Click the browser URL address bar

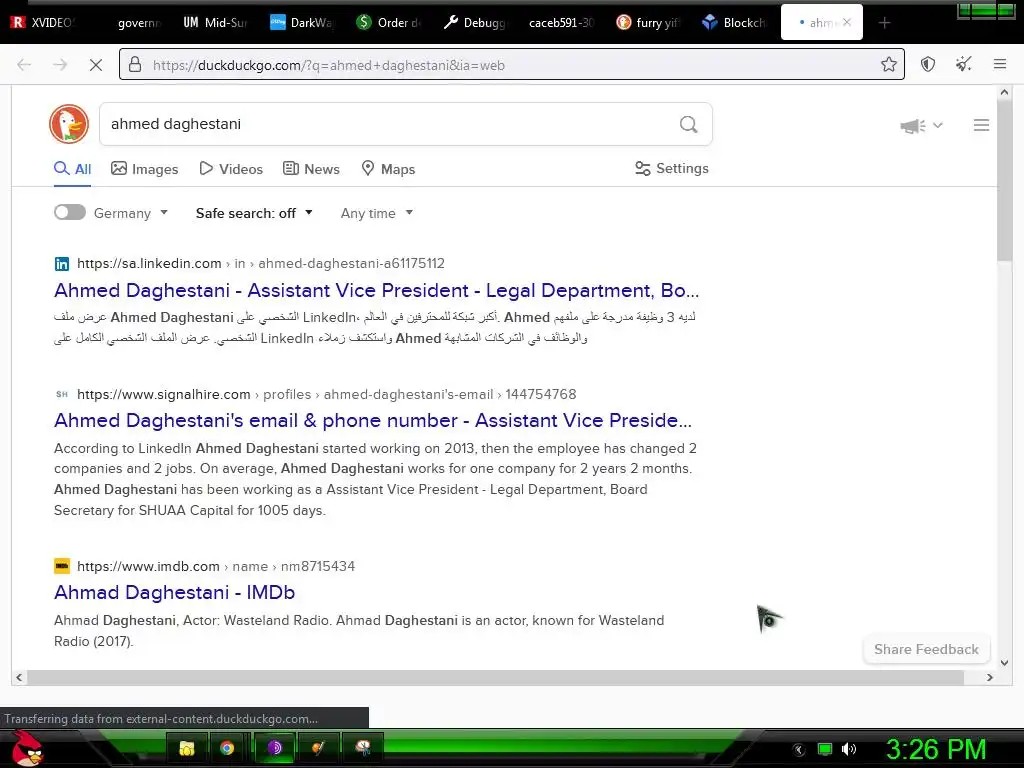(511, 65)
